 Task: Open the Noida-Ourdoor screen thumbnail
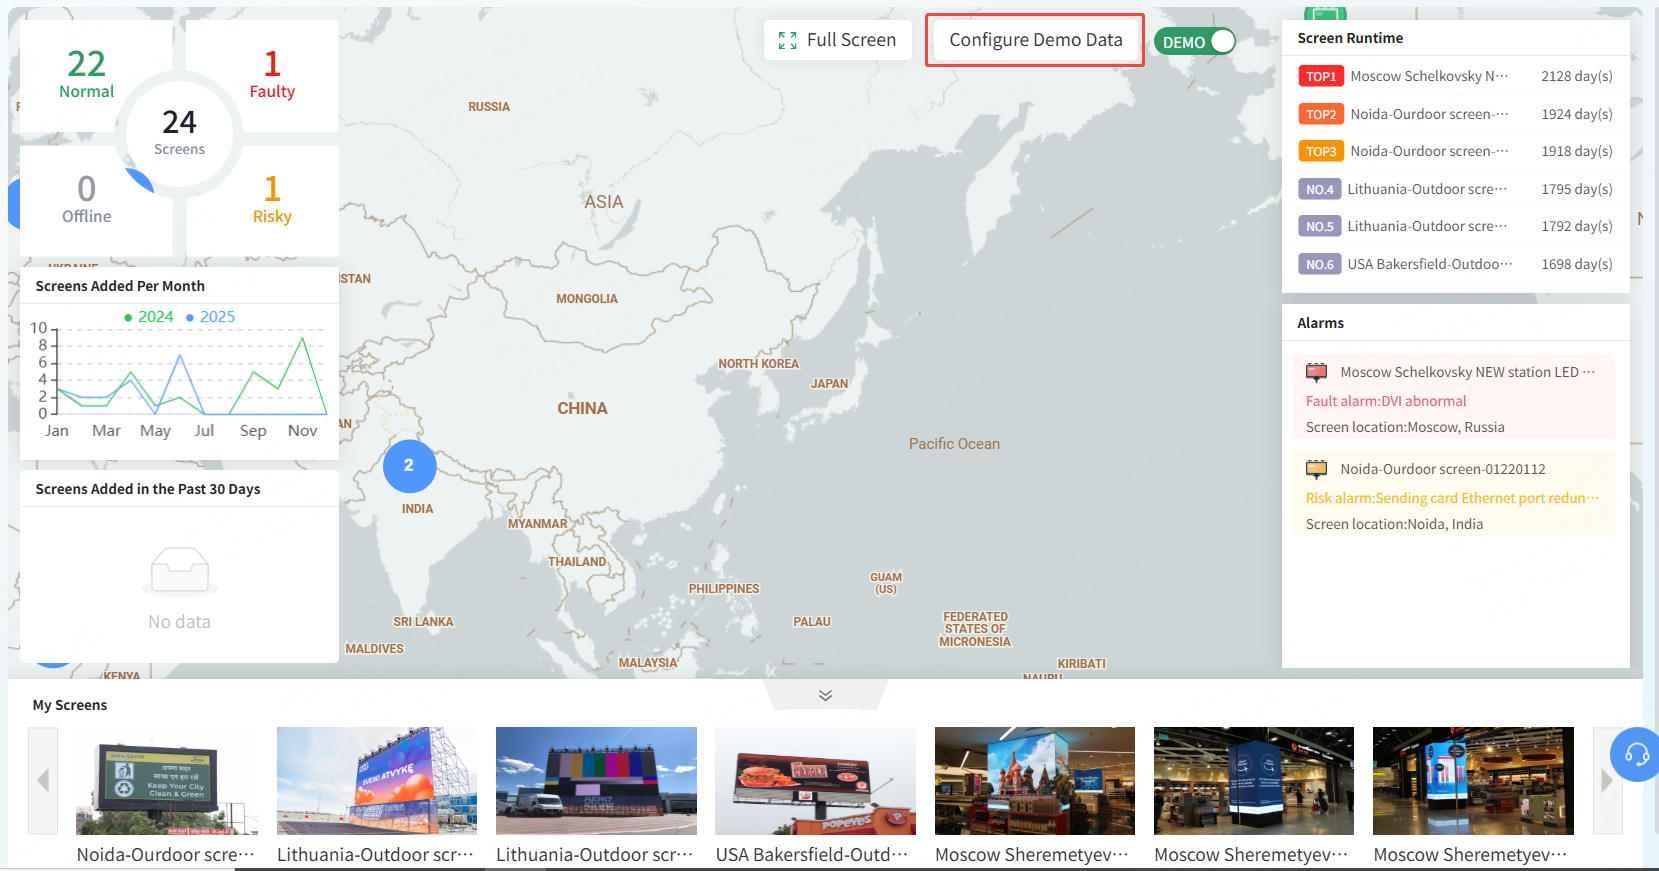[x=166, y=781]
